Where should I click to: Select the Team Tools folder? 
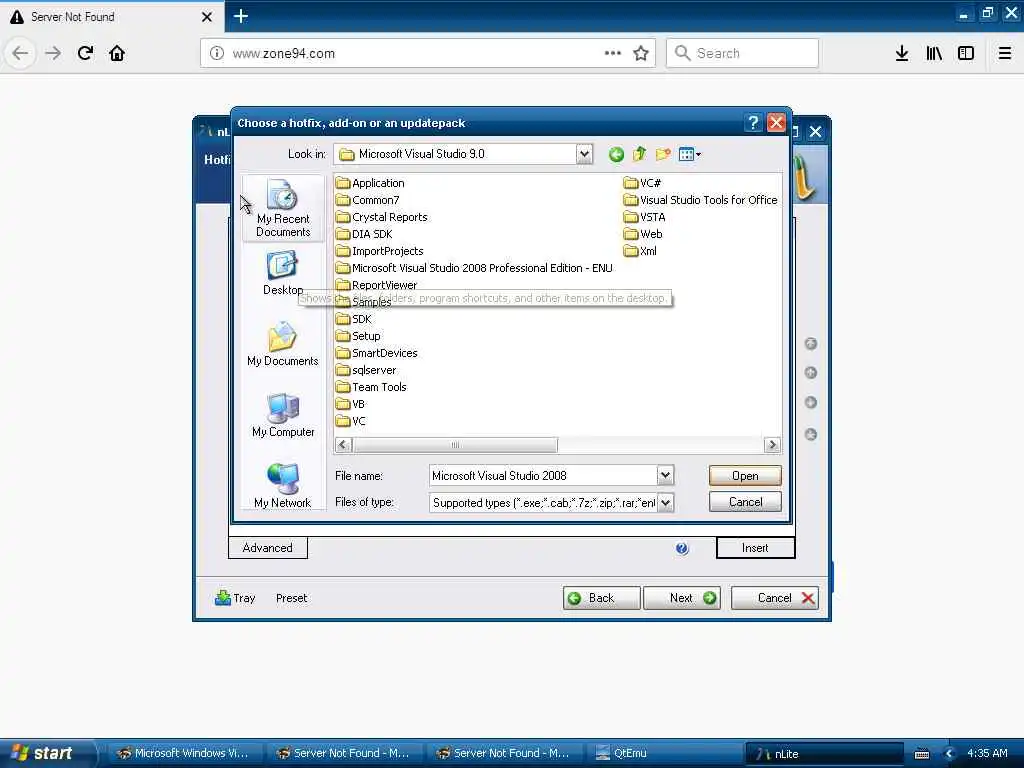(x=371, y=387)
